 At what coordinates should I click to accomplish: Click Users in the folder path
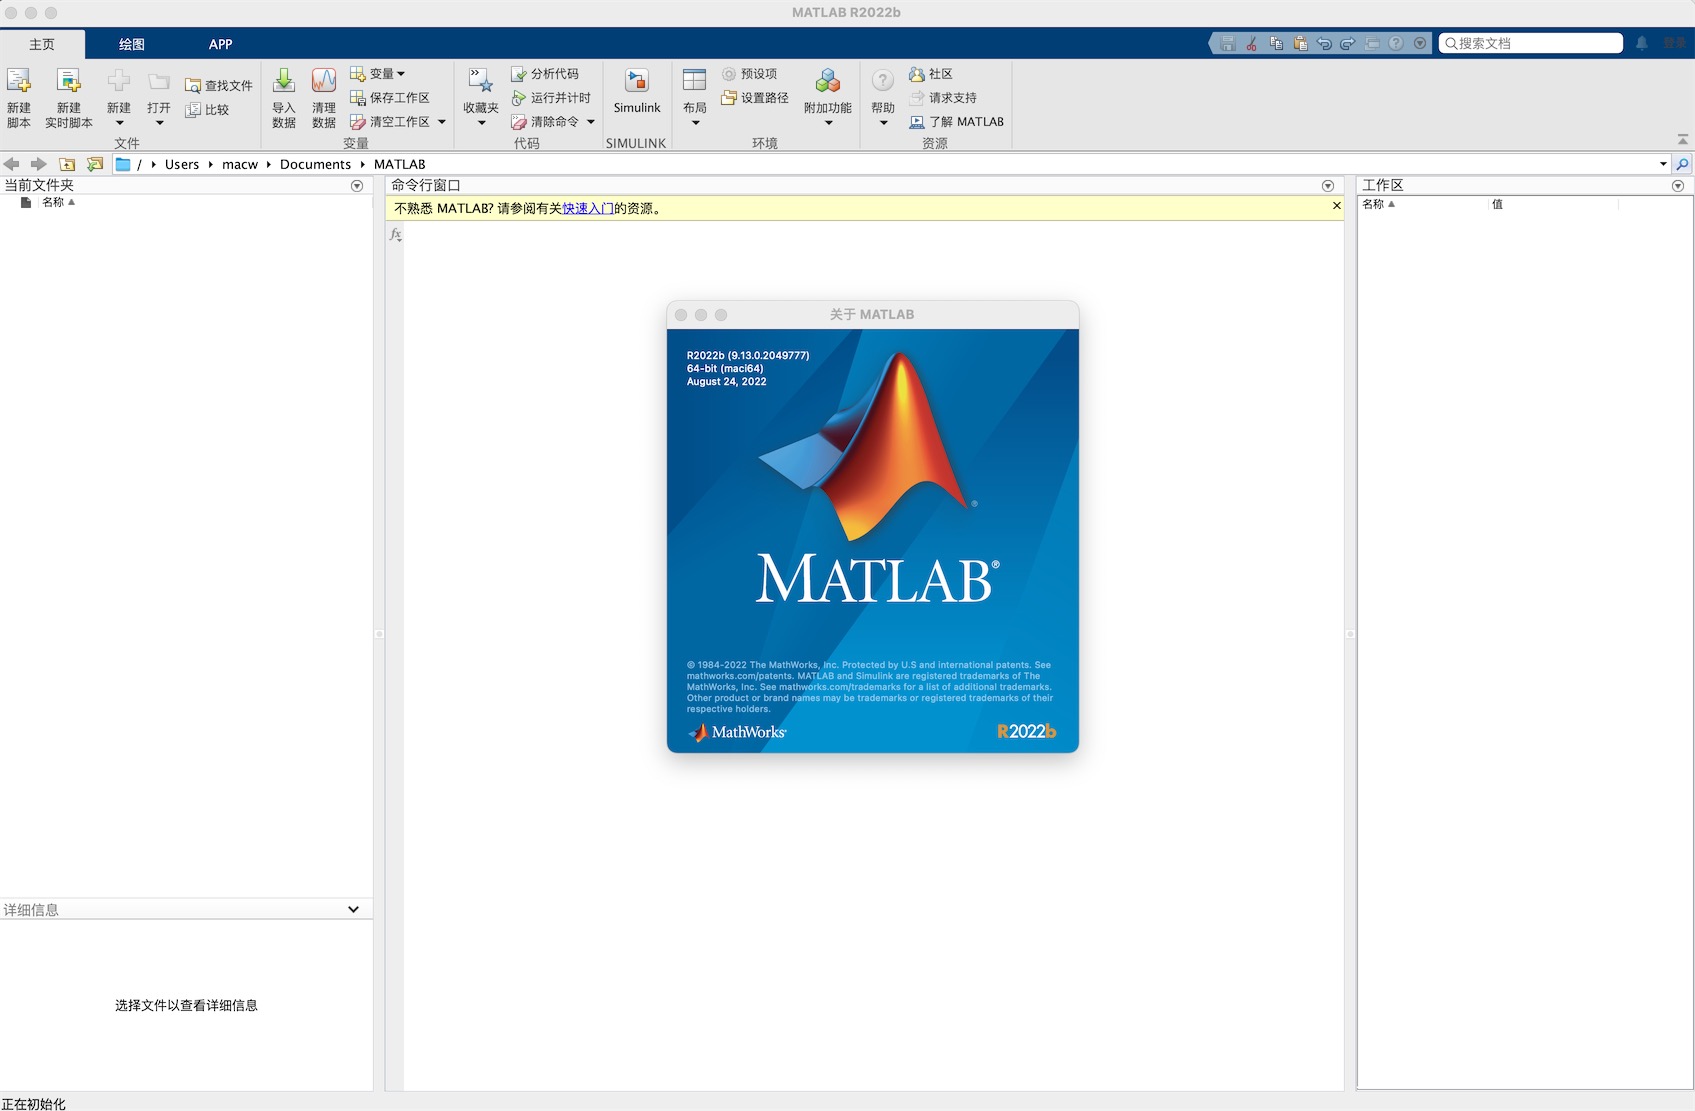point(182,164)
